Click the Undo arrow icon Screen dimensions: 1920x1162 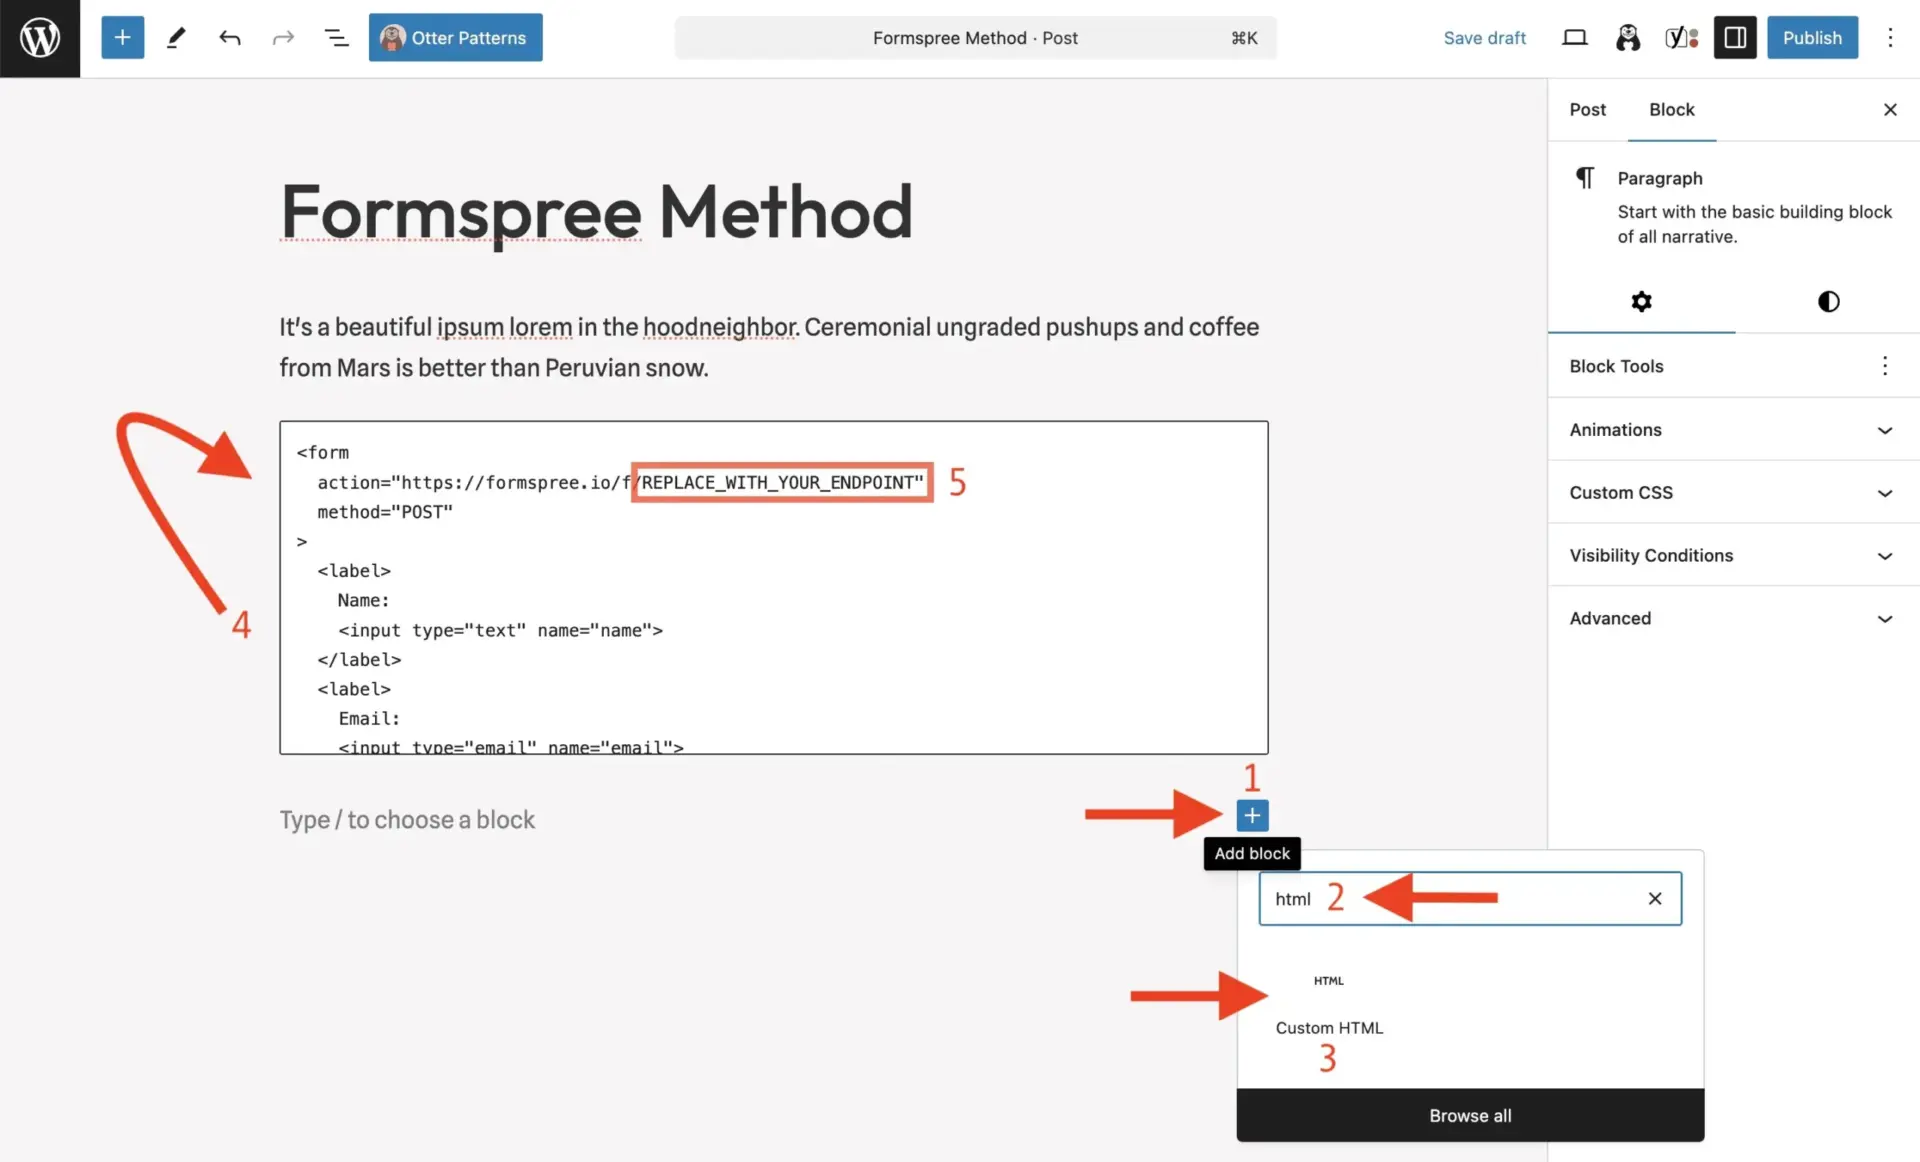tap(229, 37)
